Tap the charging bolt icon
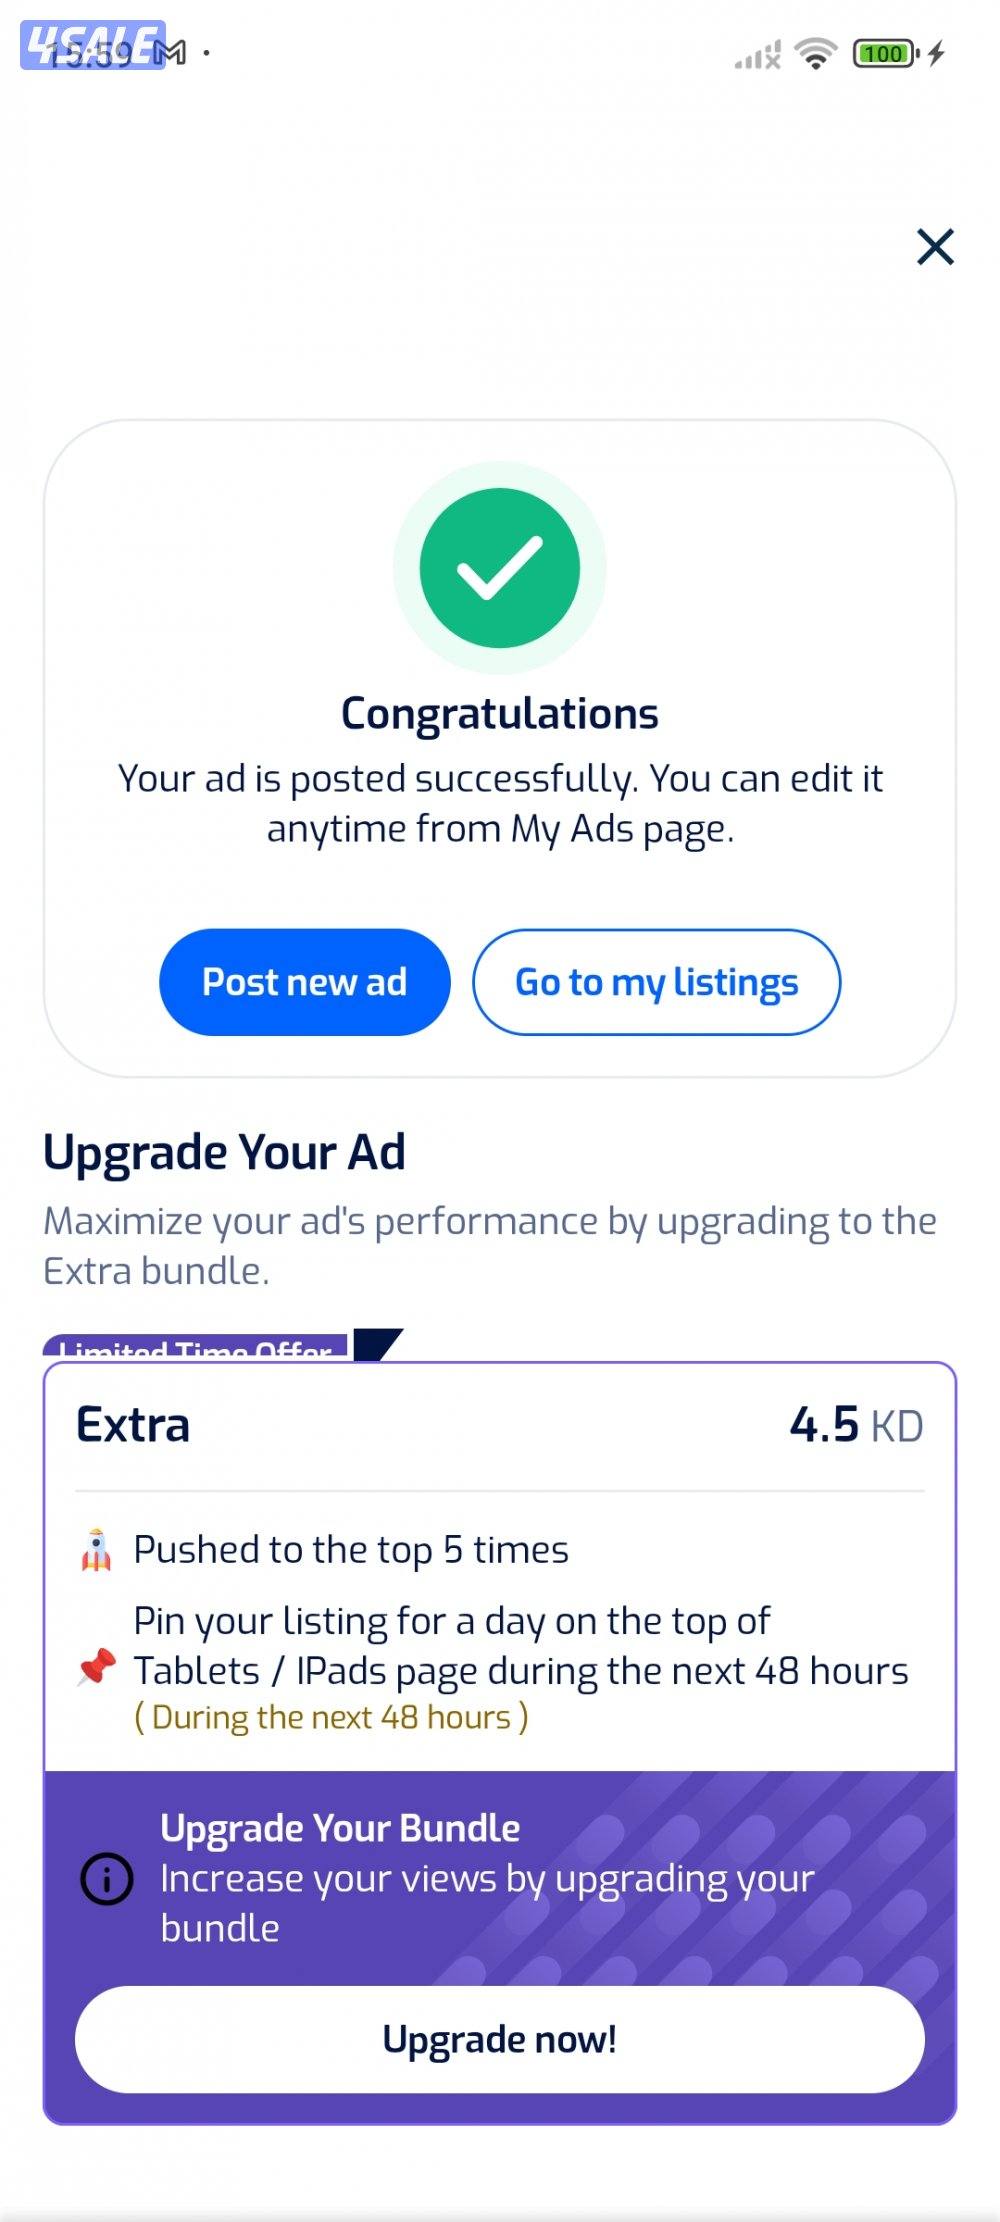This screenshot has height=2222, width=1000. [x=936, y=53]
